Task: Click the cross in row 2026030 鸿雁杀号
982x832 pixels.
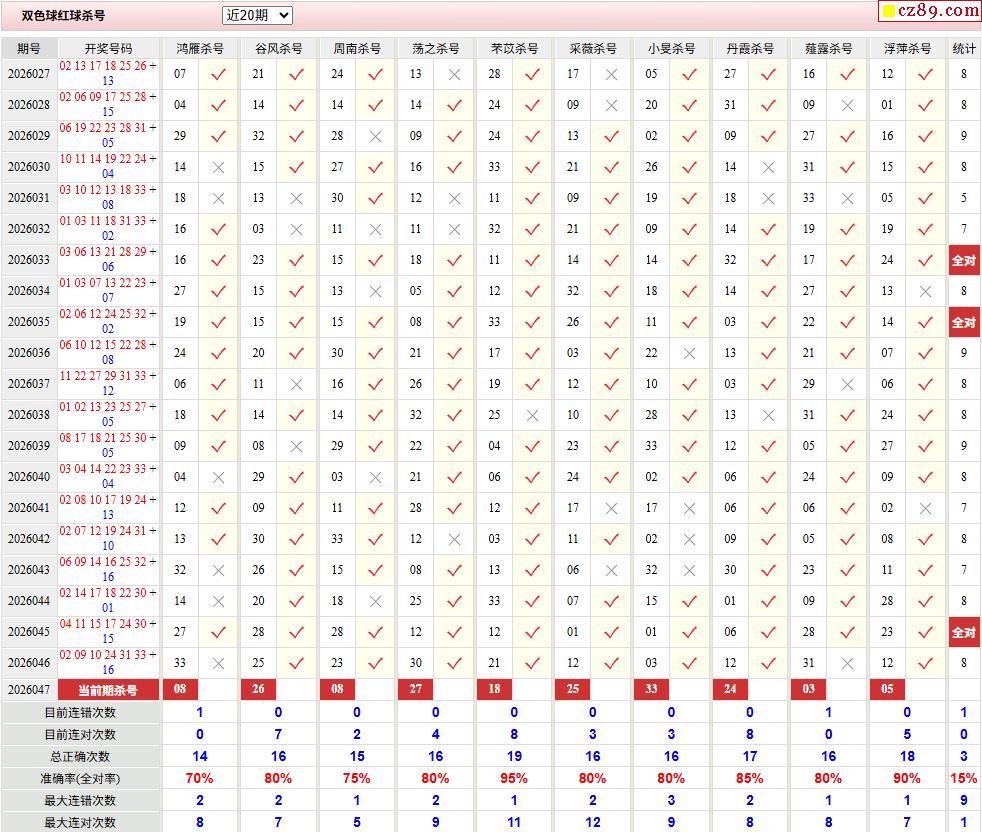Action: tap(218, 168)
